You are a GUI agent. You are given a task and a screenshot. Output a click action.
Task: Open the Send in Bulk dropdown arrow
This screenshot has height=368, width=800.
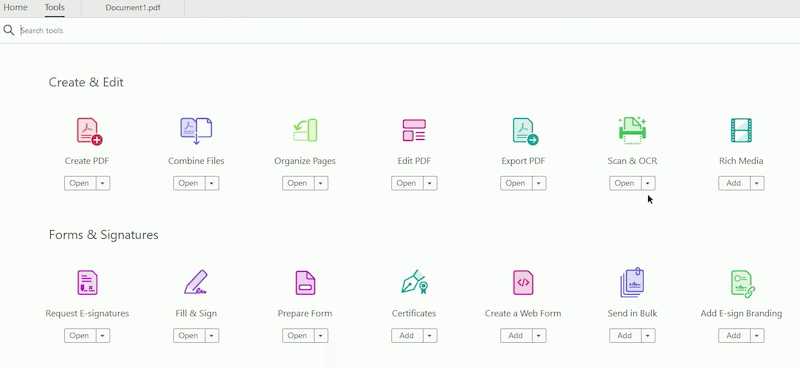648,336
